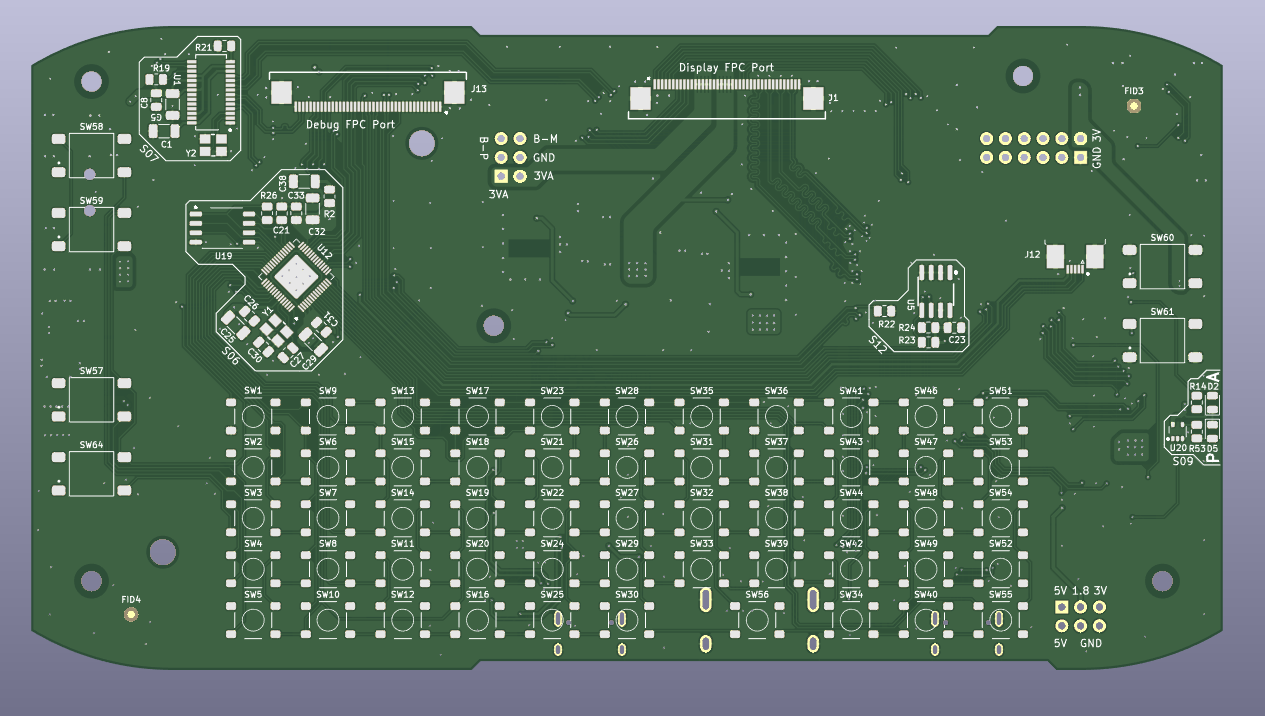Select the Debug FPC Port connector

click(x=368, y=93)
